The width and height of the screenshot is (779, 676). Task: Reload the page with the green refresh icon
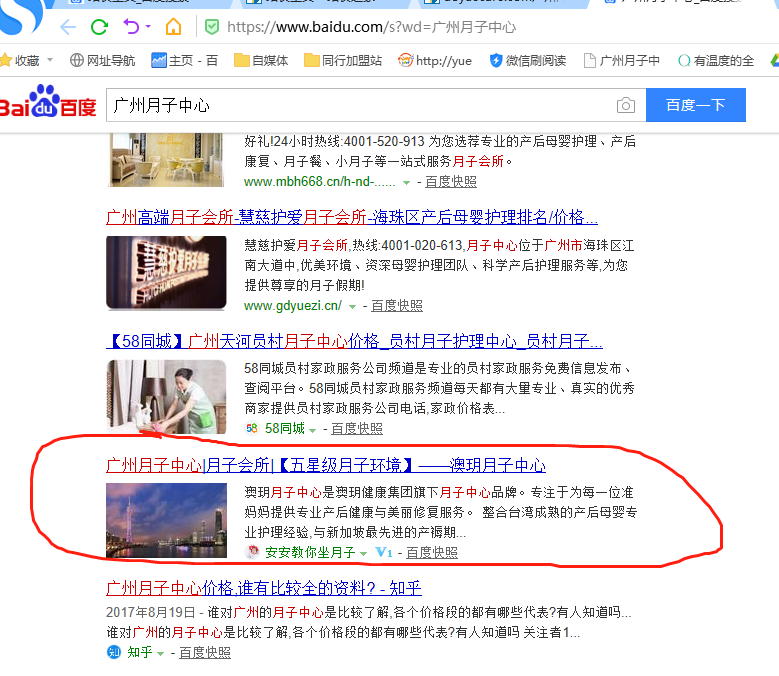coord(99,27)
